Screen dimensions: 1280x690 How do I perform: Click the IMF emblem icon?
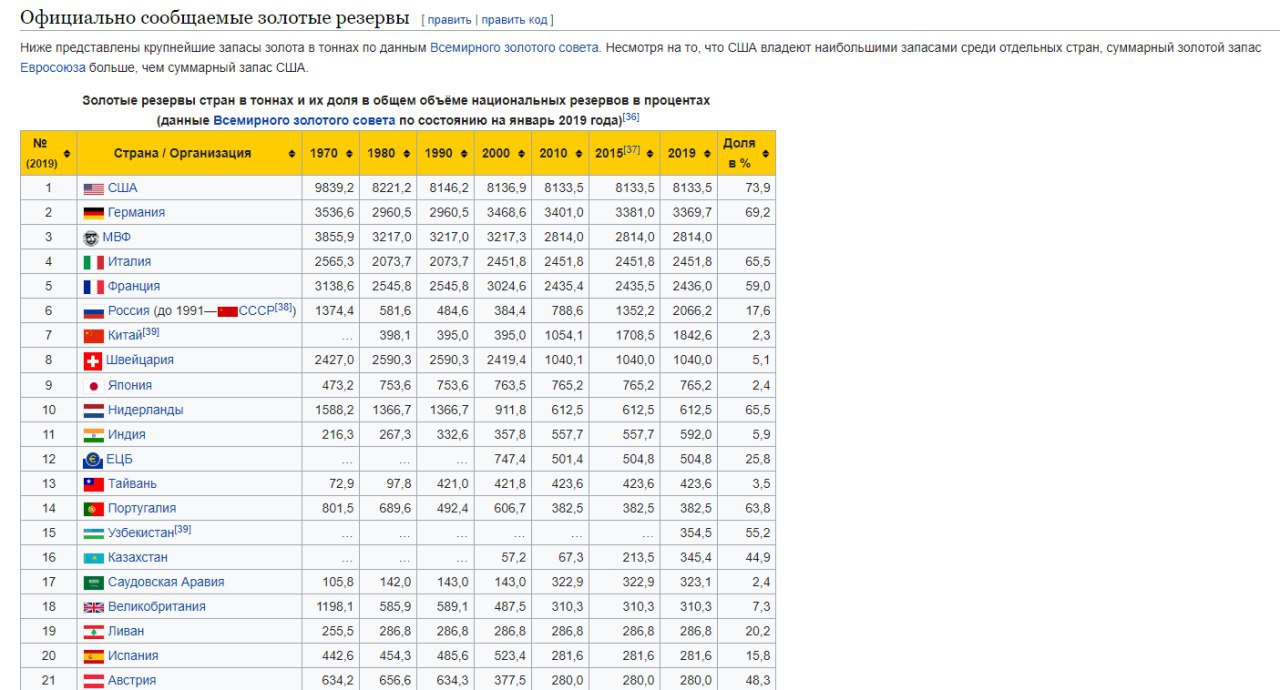pos(91,238)
